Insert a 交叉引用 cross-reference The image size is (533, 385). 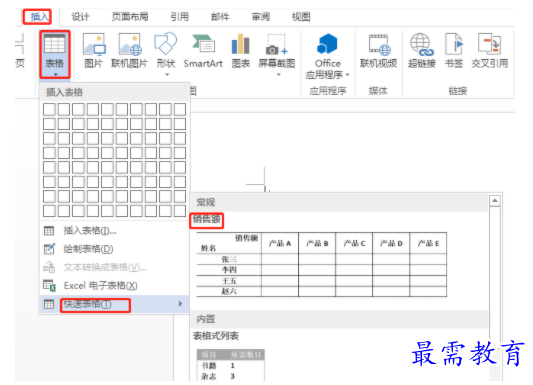click(489, 51)
